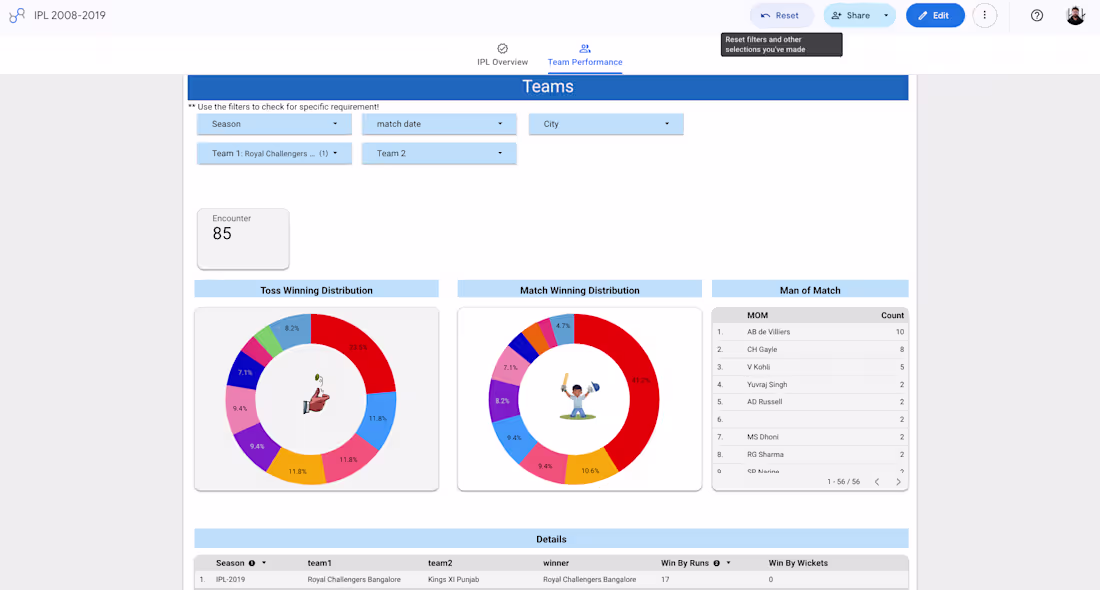Select the Yuvraj Singh row
The height and width of the screenshot is (590, 1100).
point(810,384)
